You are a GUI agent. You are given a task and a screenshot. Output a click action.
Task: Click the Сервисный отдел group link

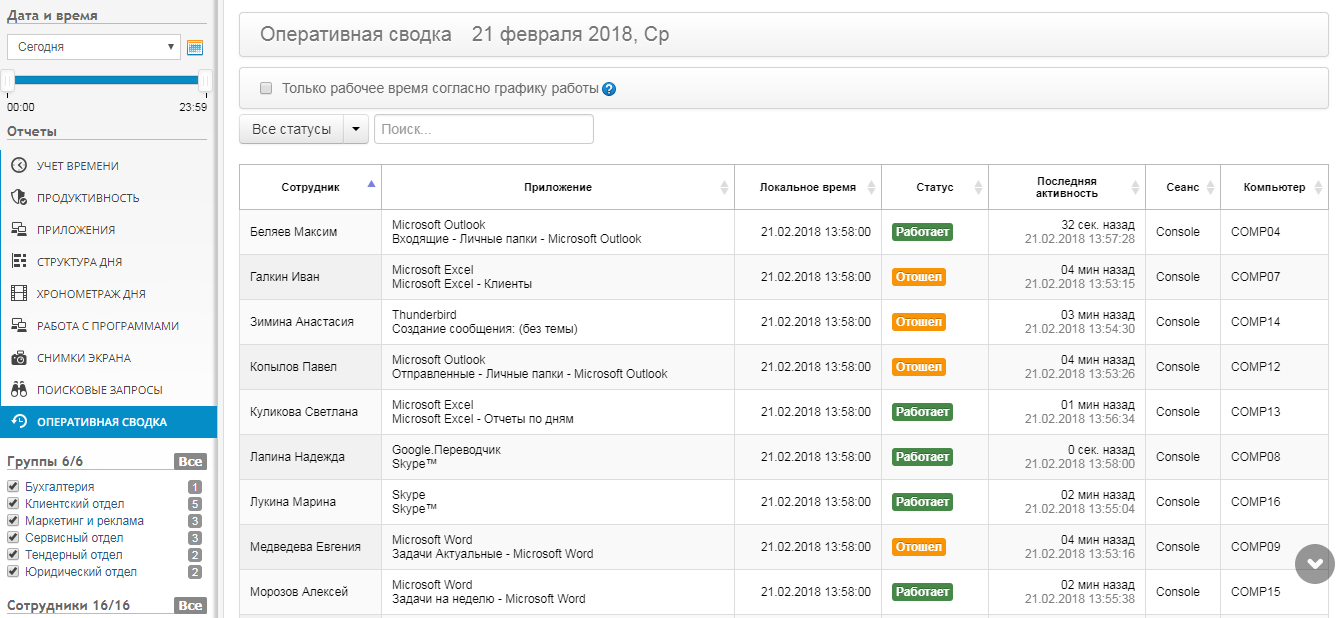tap(74, 538)
